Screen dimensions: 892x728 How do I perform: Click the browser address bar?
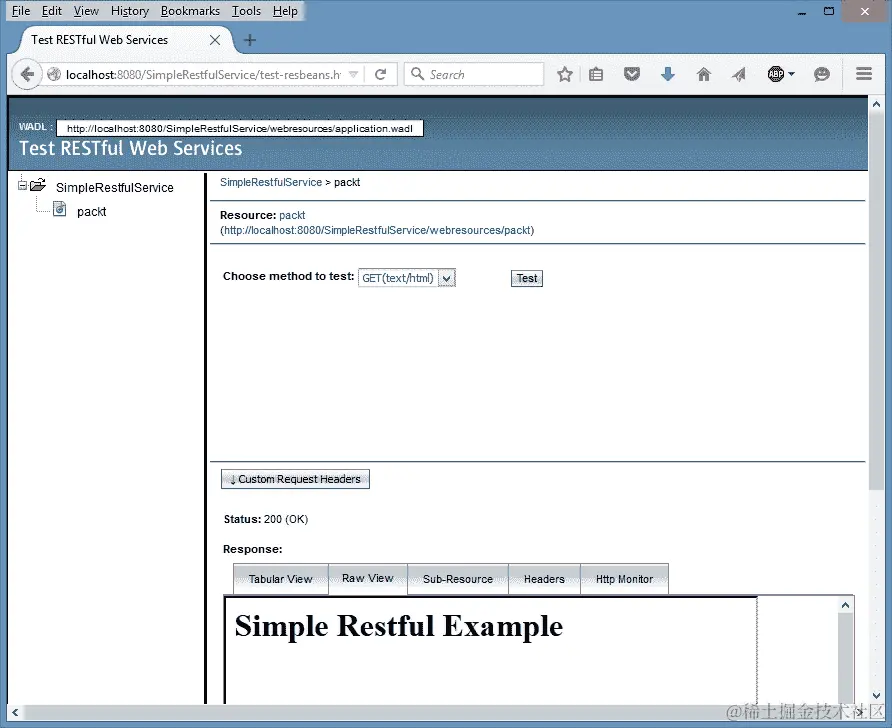[x=203, y=75]
